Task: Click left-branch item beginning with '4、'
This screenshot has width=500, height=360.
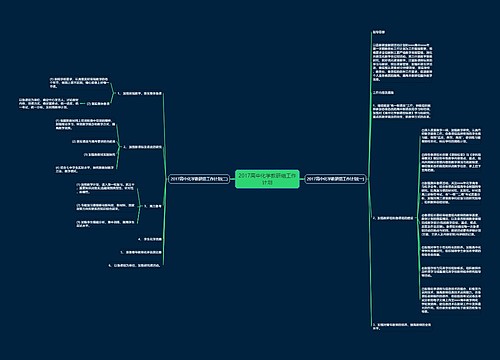Action: [150, 239]
